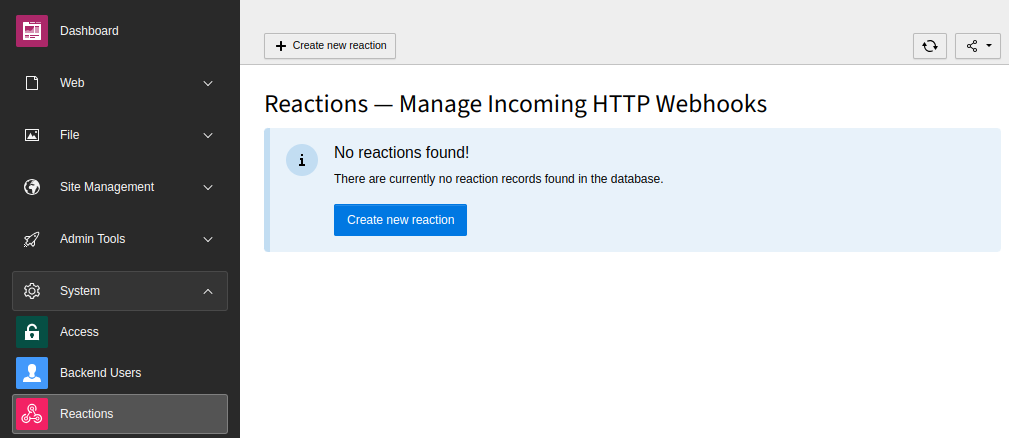Expand the Admin Tools chevron
This screenshot has height=438, width=1009.
pyautogui.click(x=208, y=239)
